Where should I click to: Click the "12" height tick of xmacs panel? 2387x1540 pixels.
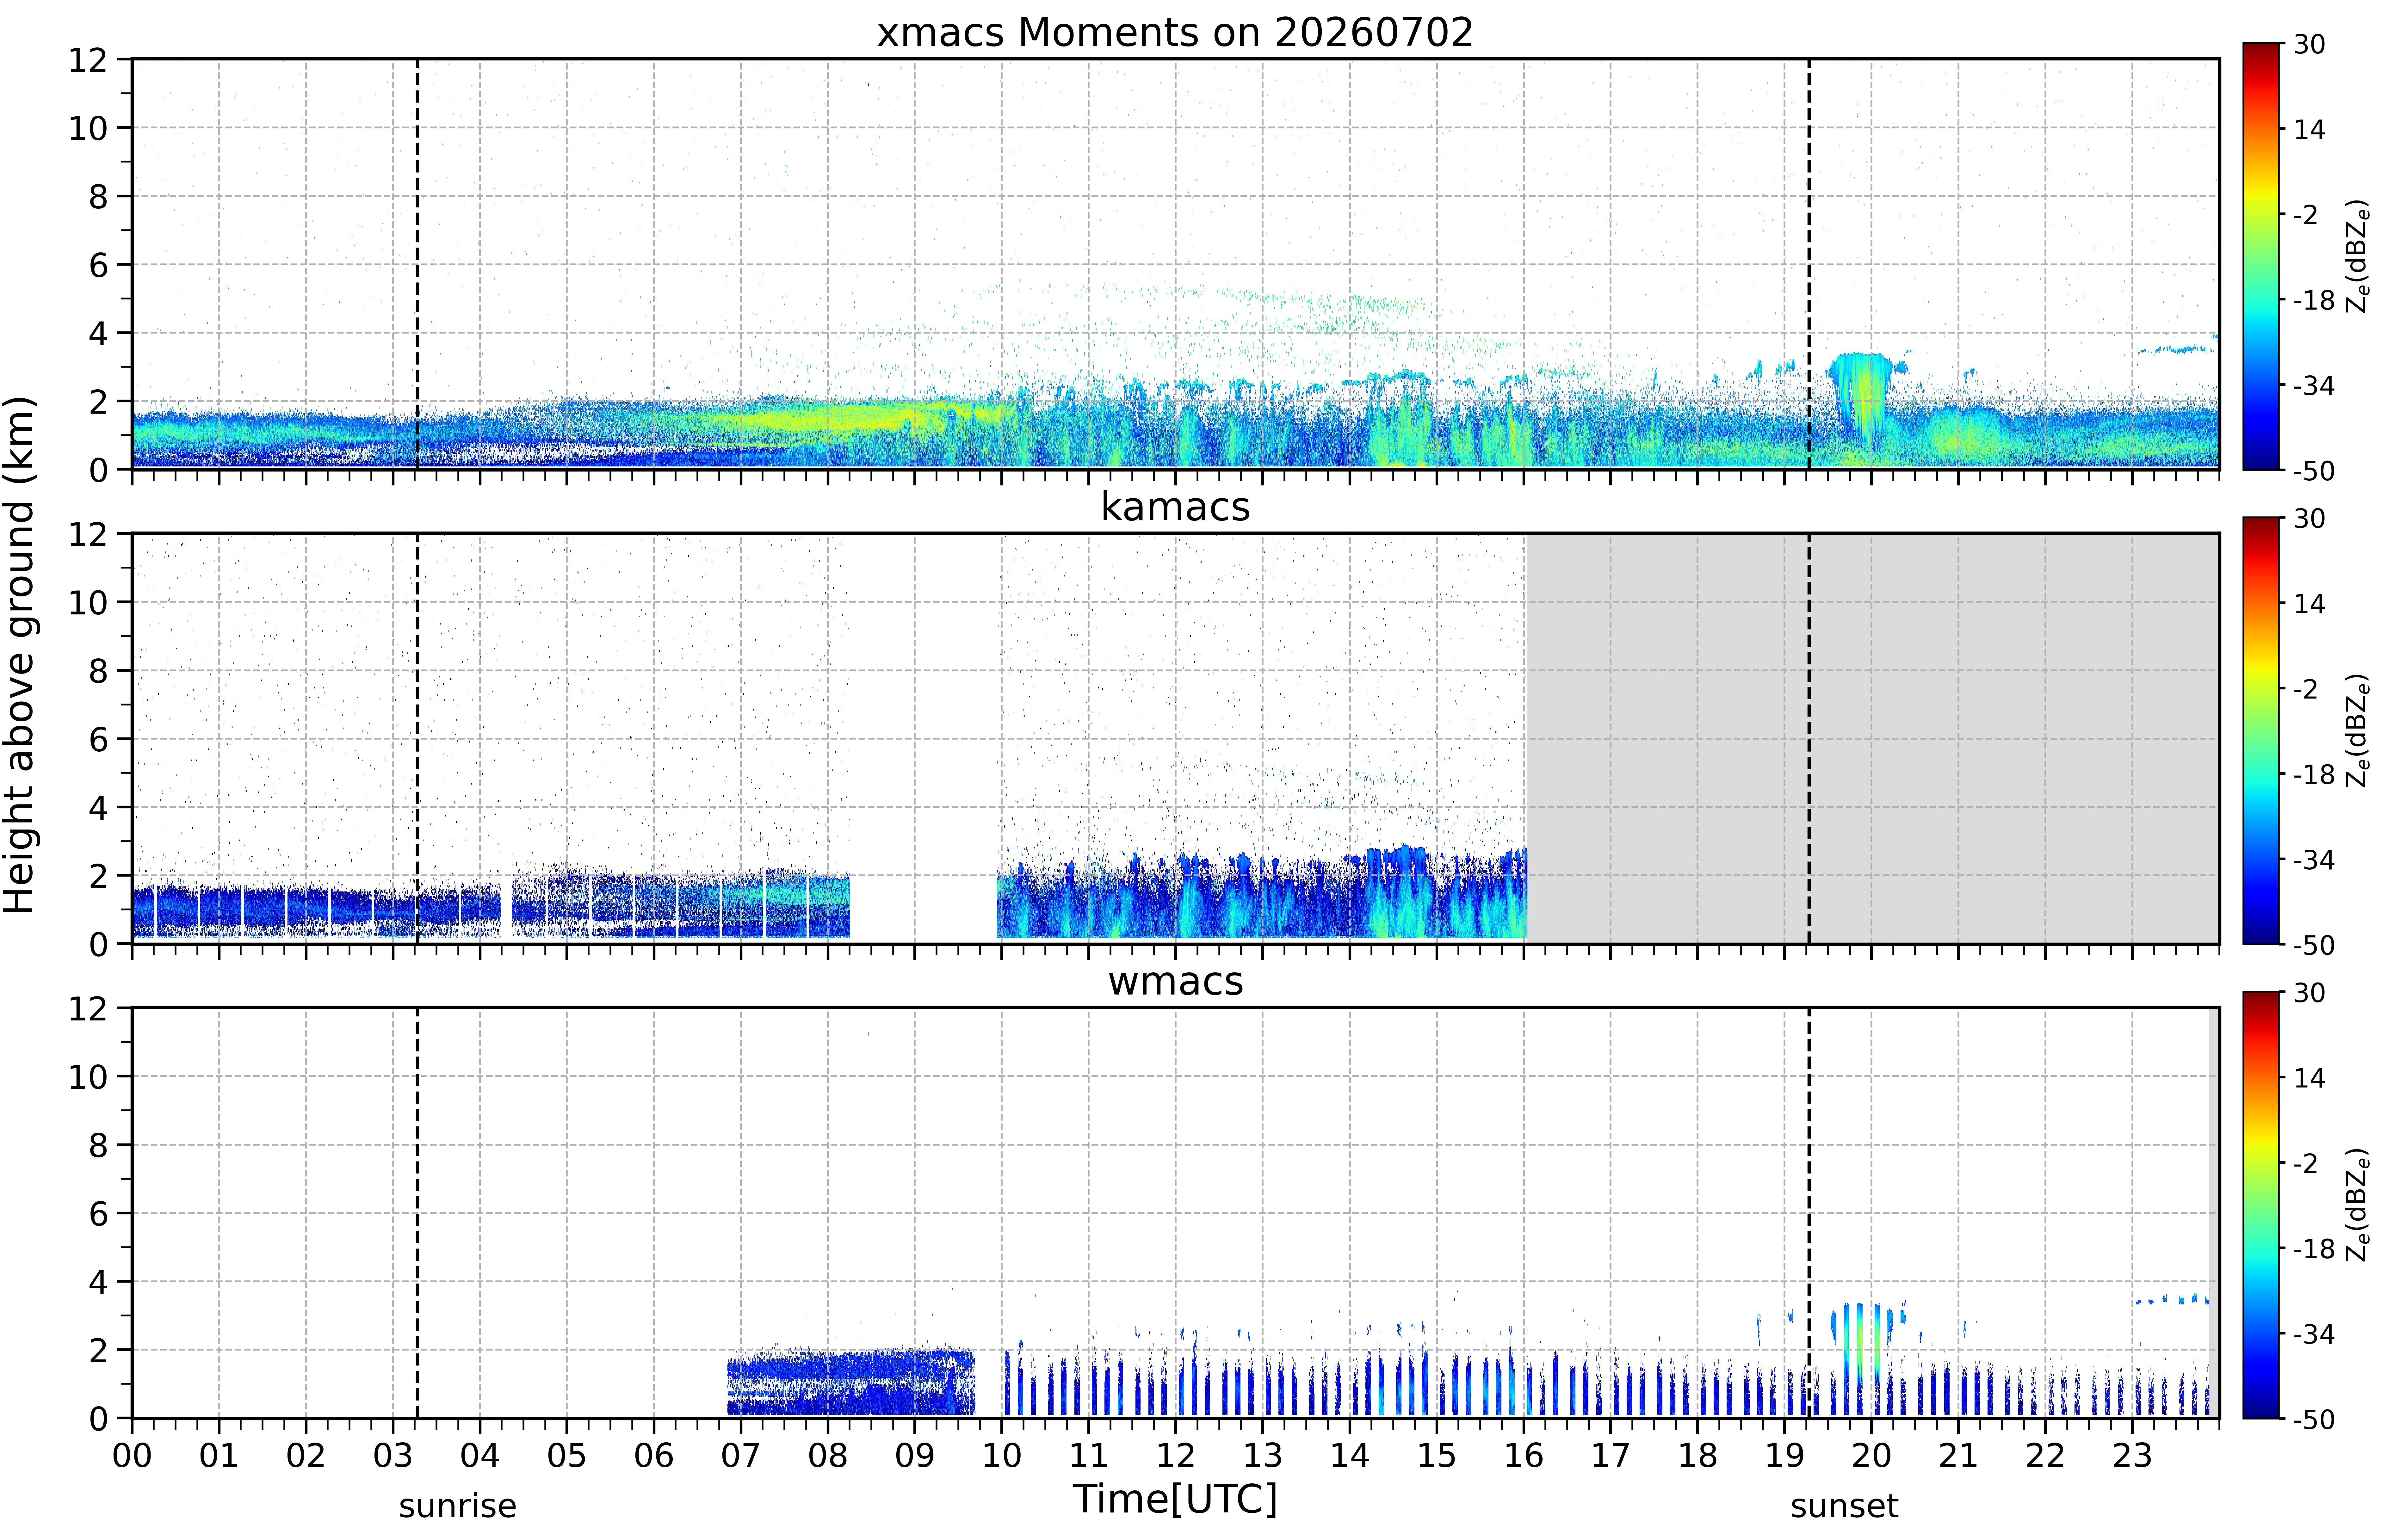pos(88,60)
